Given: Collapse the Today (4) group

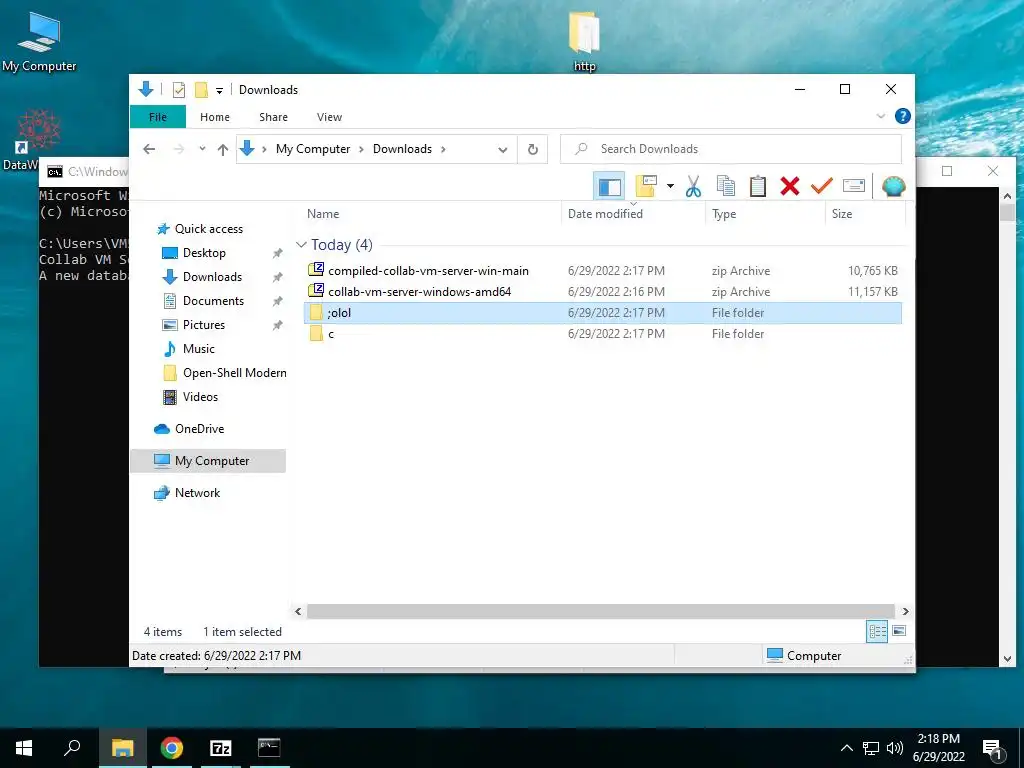Looking at the screenshot, I should coord(301,245).
